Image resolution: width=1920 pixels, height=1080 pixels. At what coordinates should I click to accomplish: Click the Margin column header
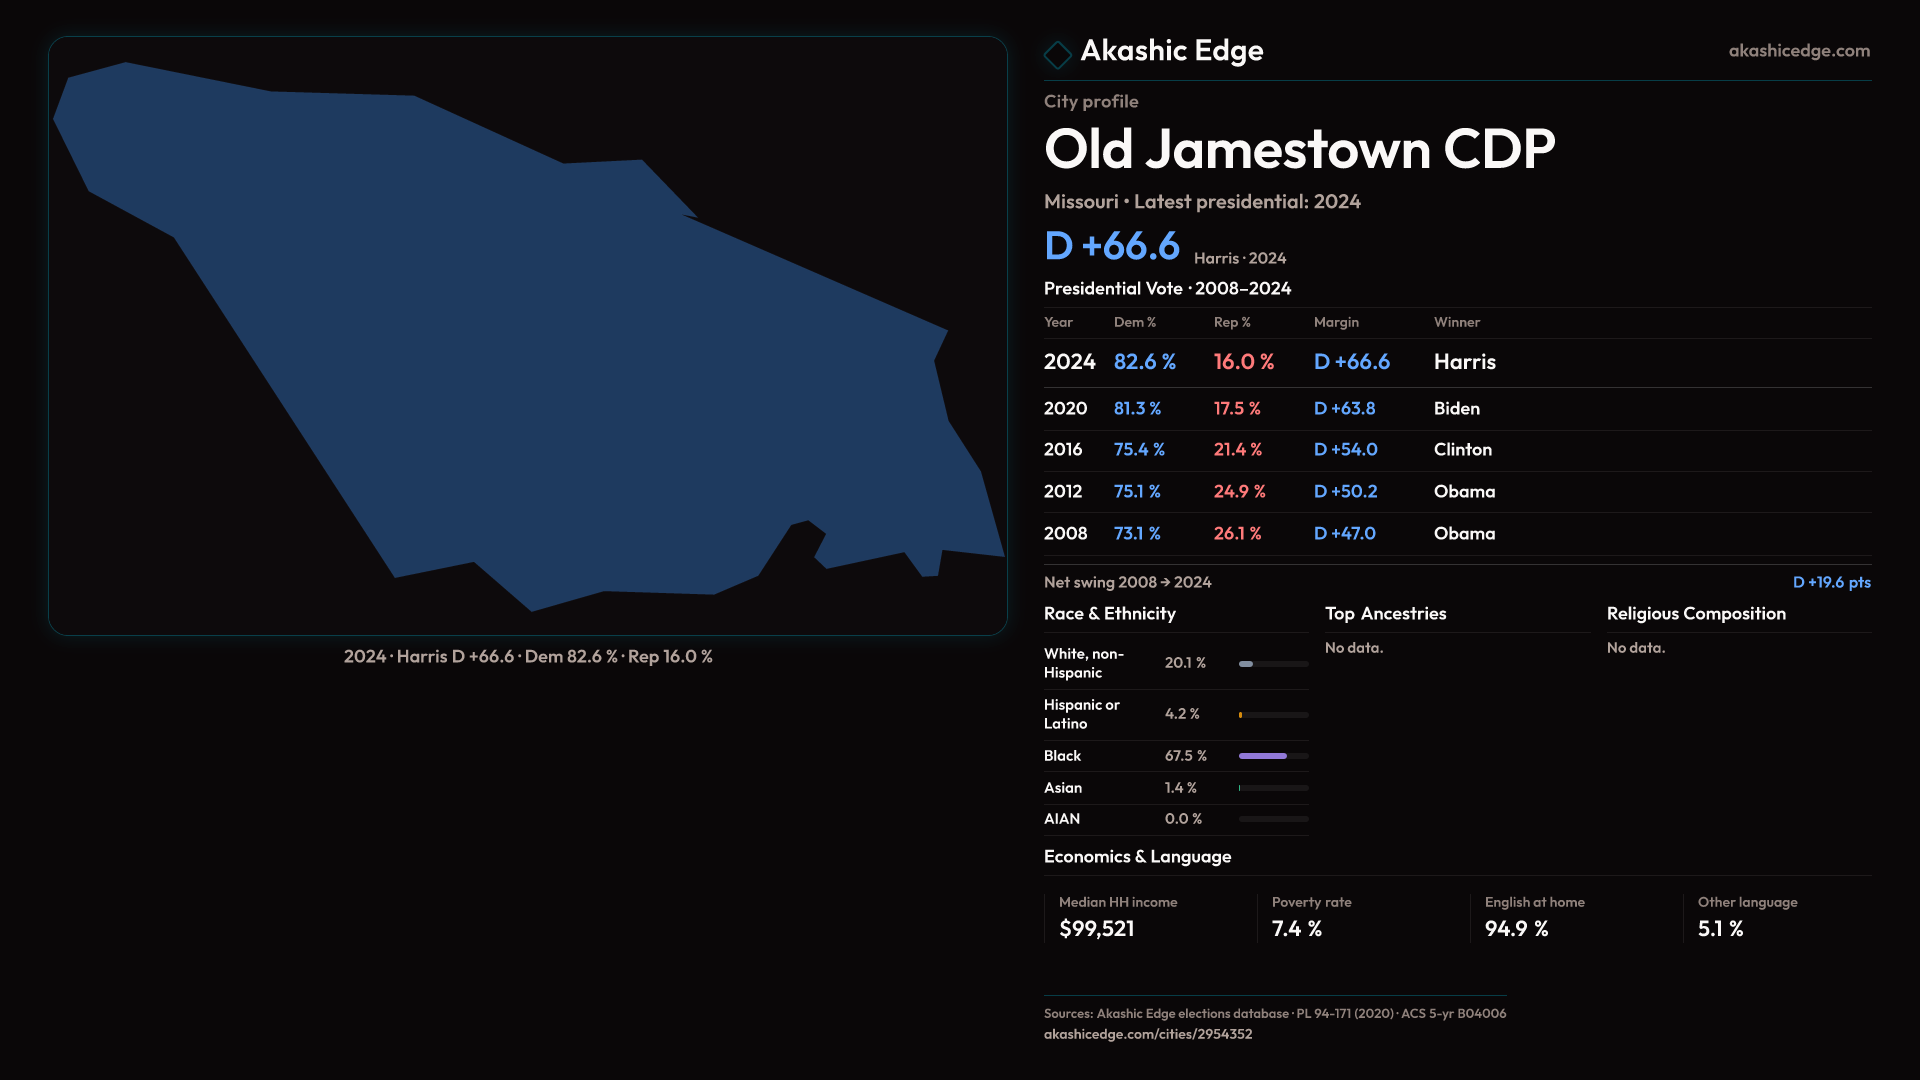point(1336,322)
